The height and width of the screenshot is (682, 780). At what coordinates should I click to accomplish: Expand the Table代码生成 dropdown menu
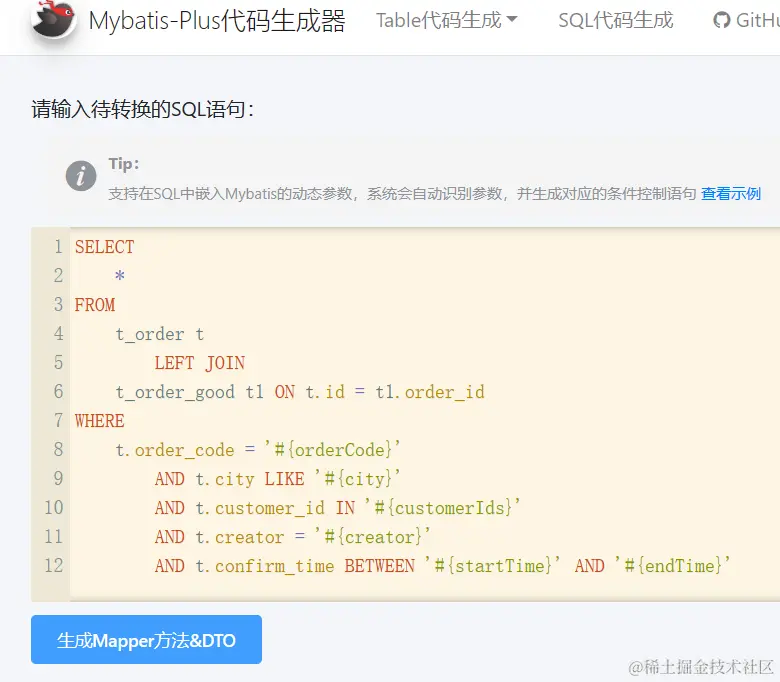pos(446,20)
